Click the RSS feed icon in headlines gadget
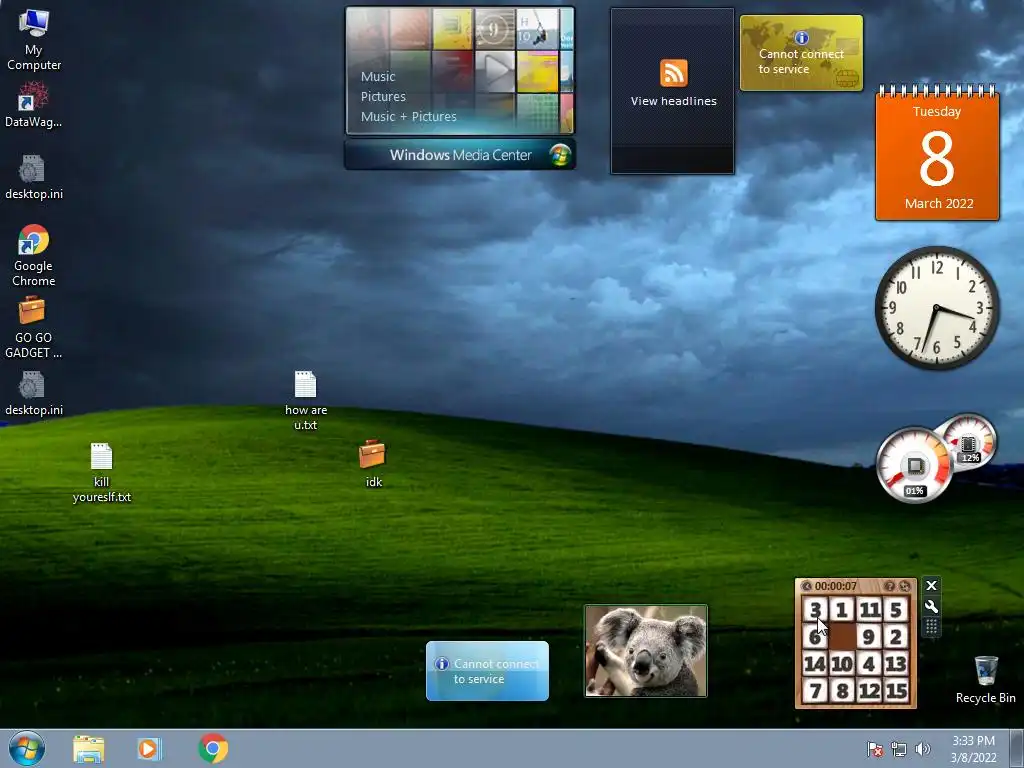Viewport: 1024px width, 768px height. [673, 73]
